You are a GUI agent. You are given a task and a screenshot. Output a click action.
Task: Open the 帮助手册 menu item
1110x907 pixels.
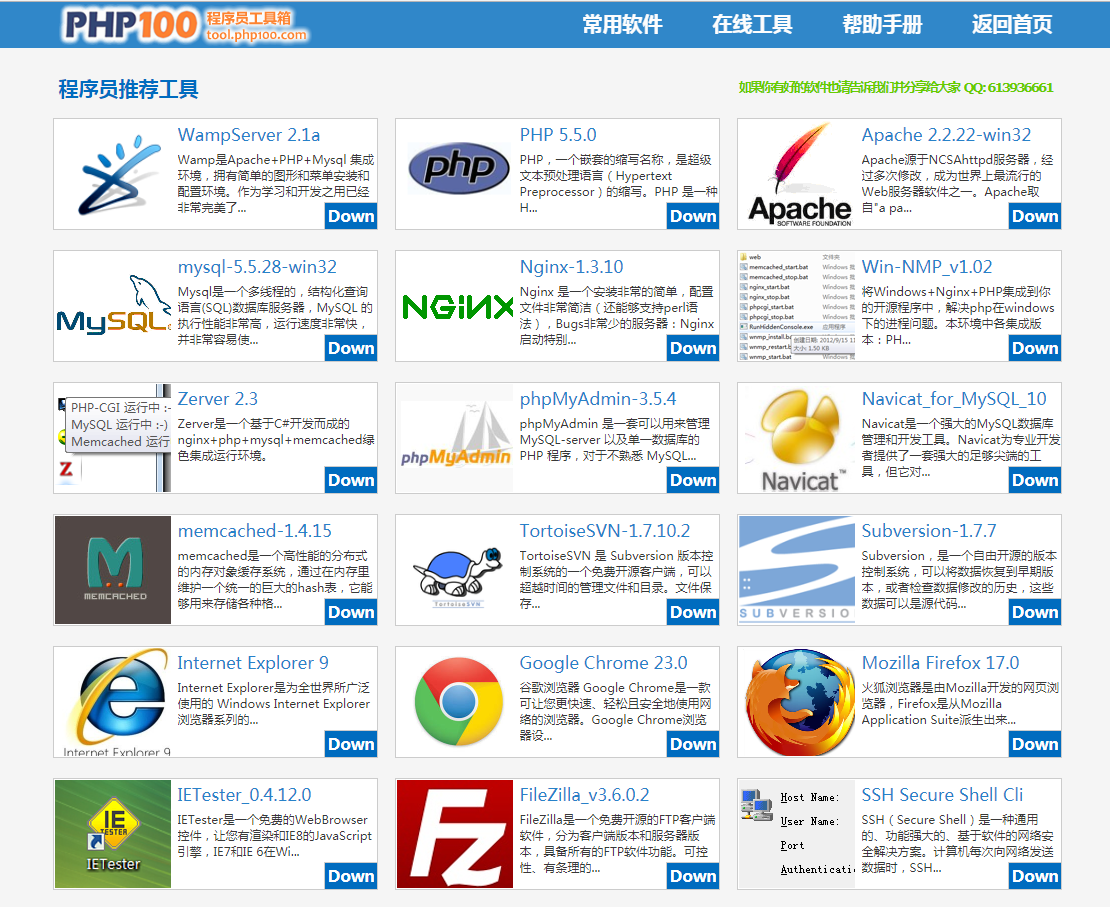click(882, 25)
